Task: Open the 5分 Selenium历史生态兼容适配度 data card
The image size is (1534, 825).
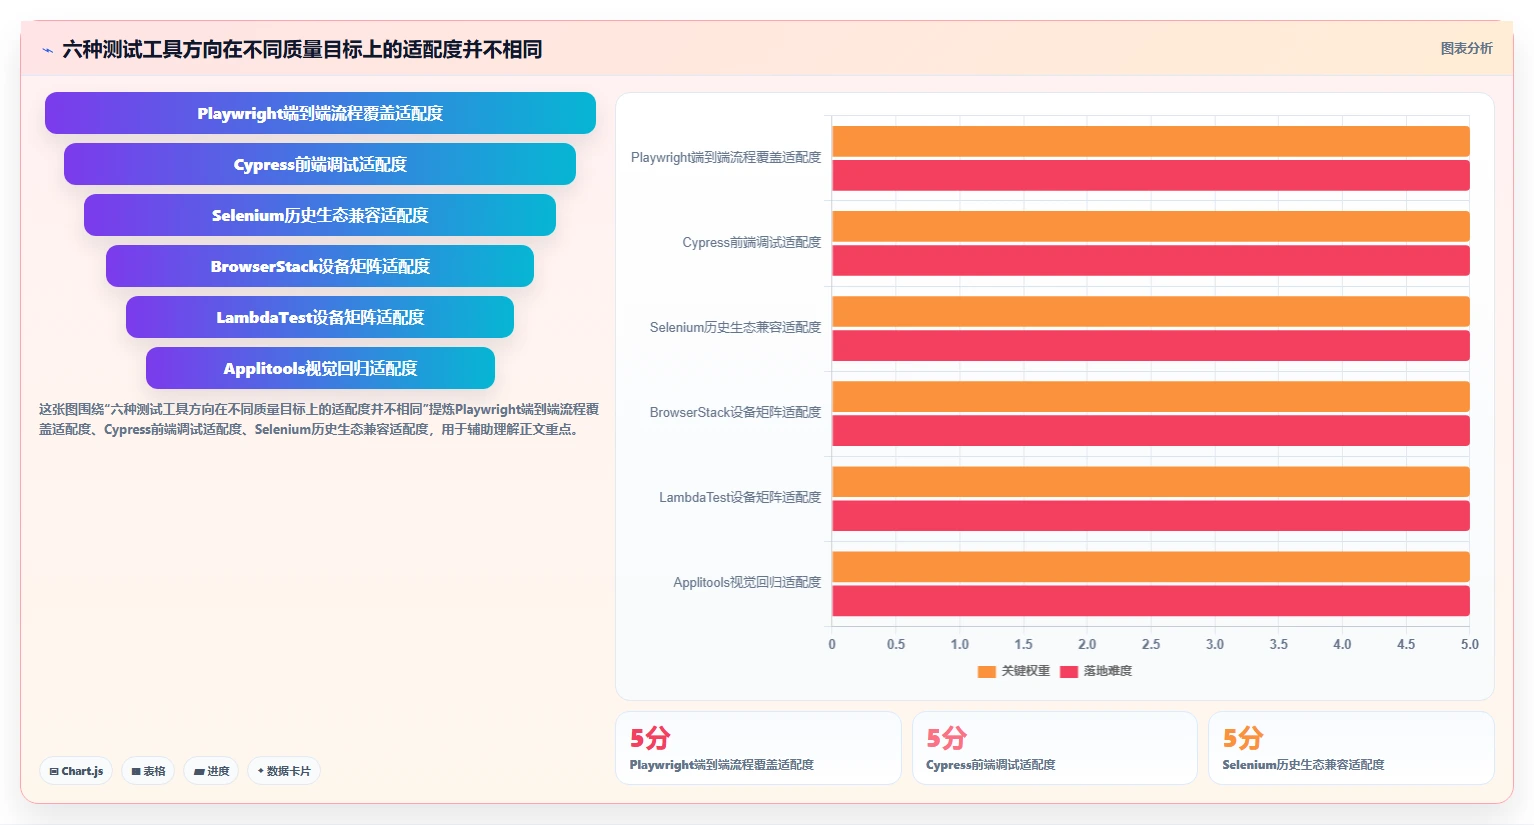Action: click(1351, 748)
